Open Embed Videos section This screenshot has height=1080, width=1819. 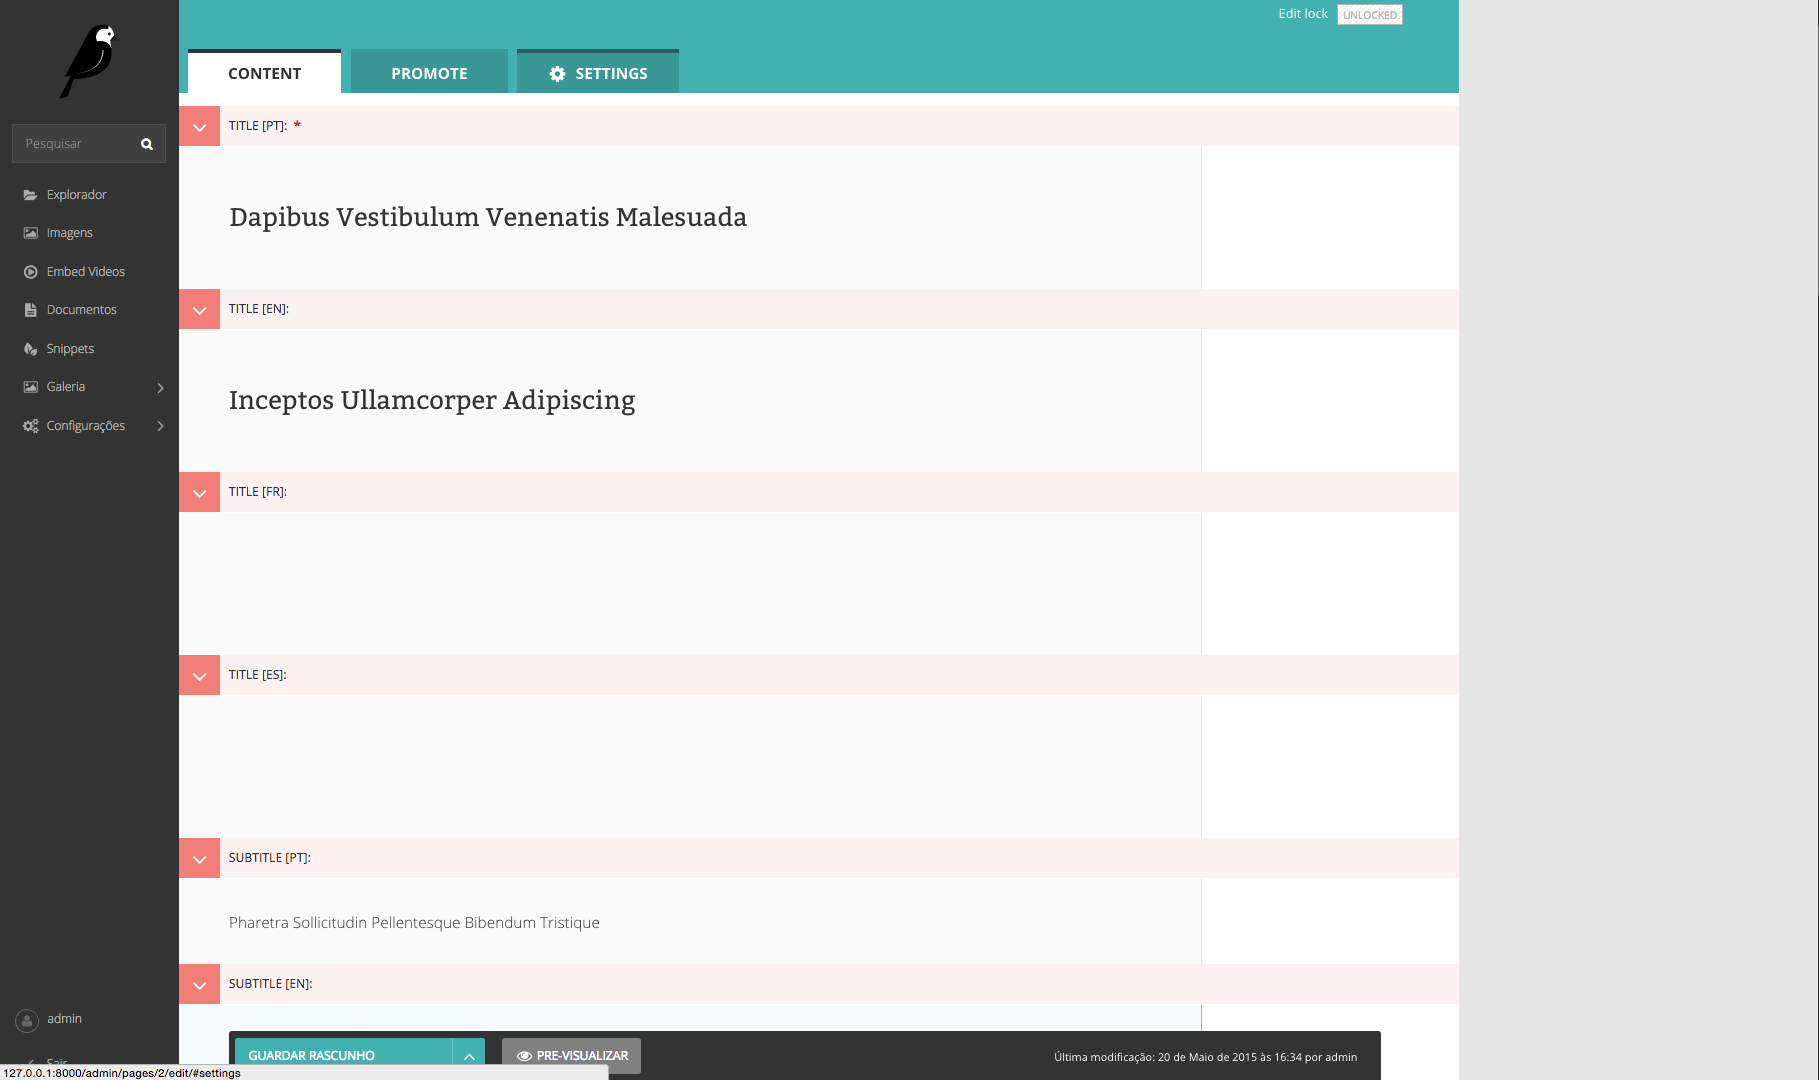tap(85, 272)
